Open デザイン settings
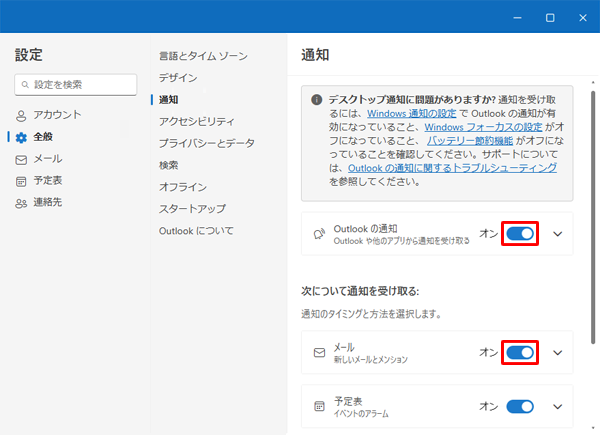 pos(178,78)
